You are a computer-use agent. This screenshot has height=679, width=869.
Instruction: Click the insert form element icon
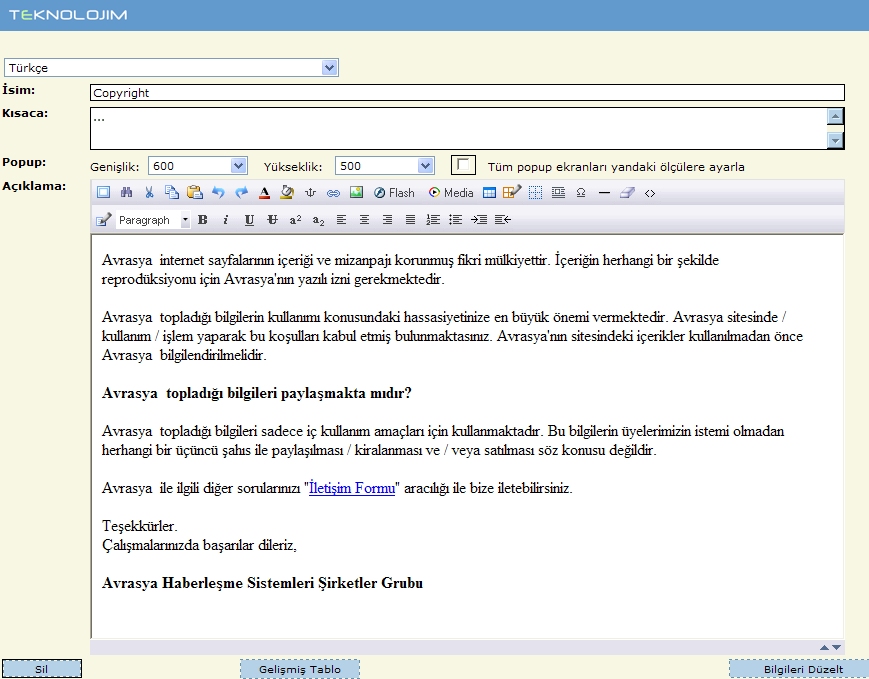(x=558, y=192)
